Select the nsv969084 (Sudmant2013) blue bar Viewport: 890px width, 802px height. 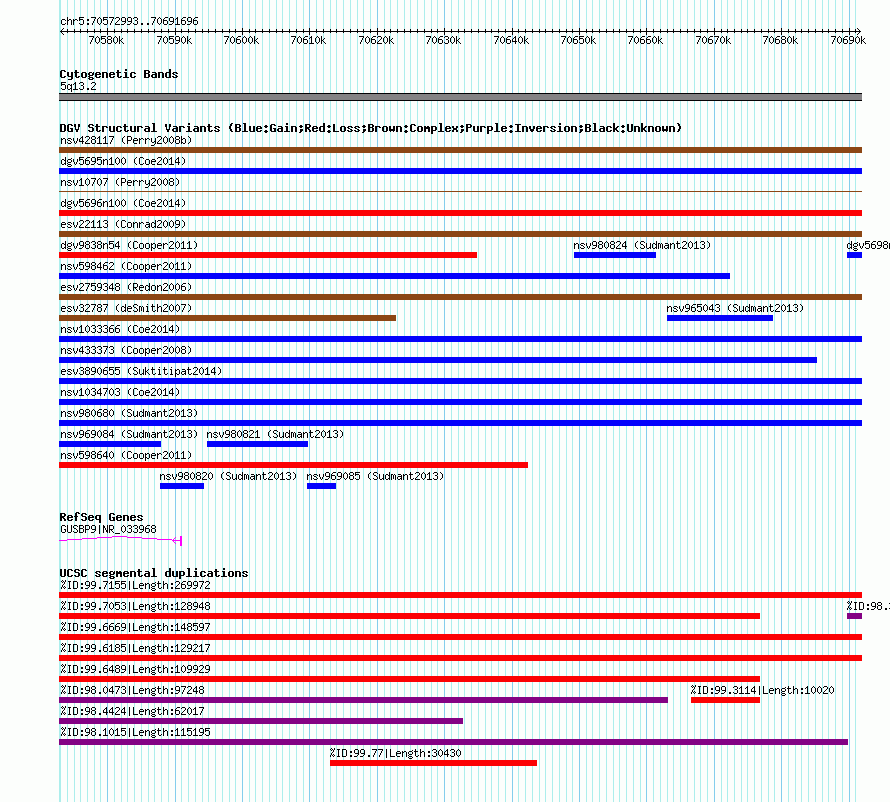[x=110, y=444]
